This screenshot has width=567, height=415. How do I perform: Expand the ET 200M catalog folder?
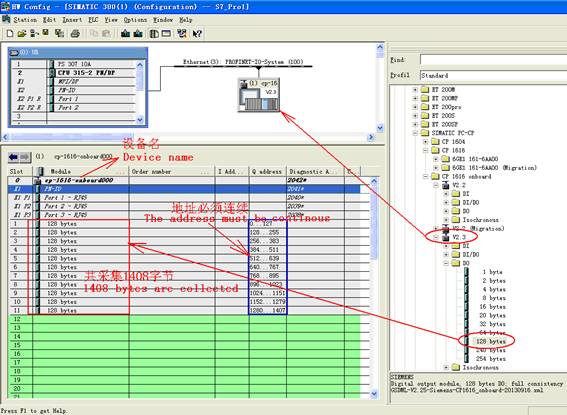click(415, 90)
